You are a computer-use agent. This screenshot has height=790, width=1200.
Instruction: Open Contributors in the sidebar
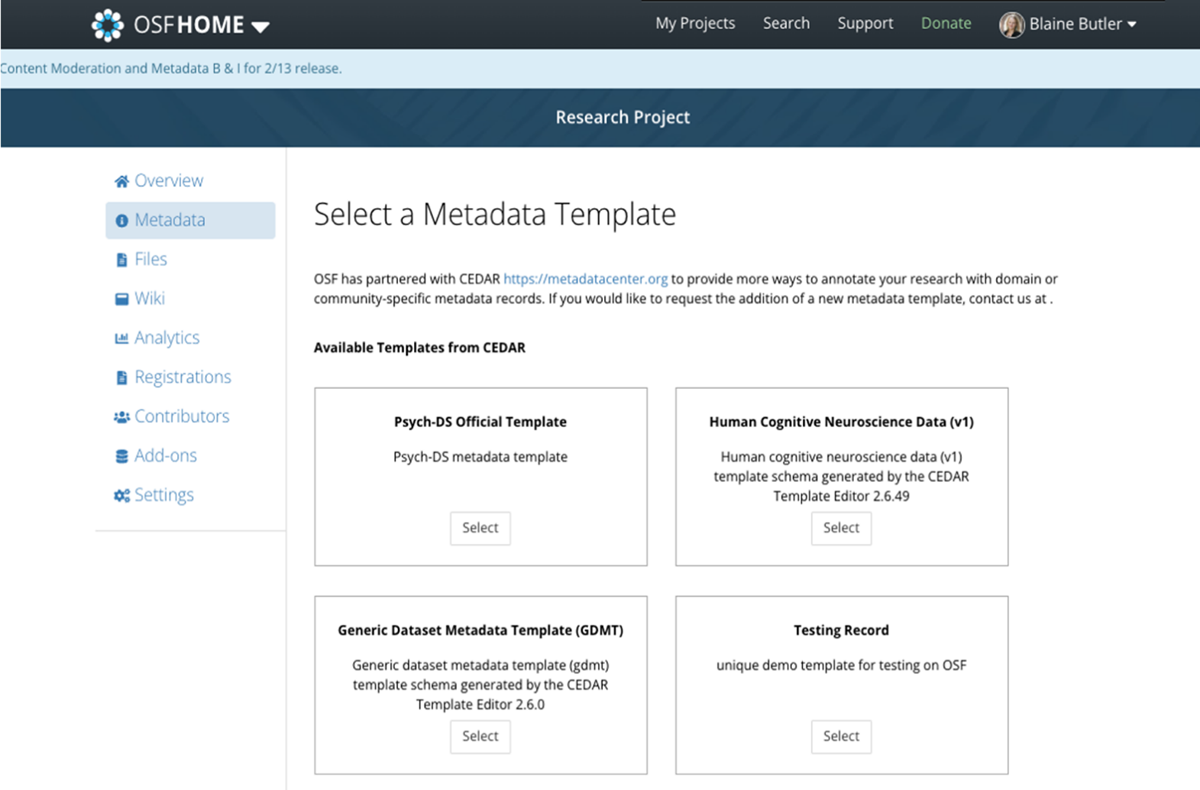[182, 416]
